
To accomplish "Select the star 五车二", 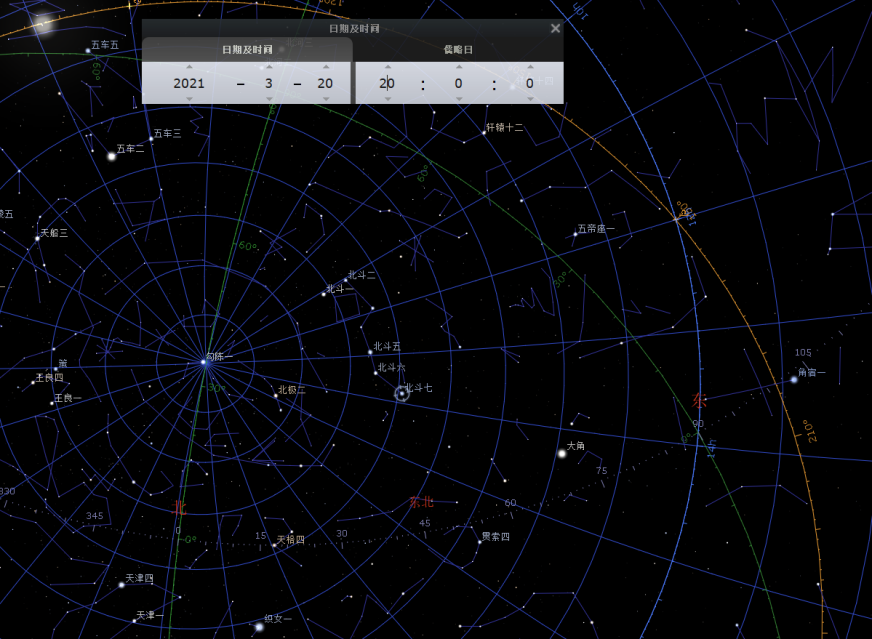I will click(x=112, y=156).
